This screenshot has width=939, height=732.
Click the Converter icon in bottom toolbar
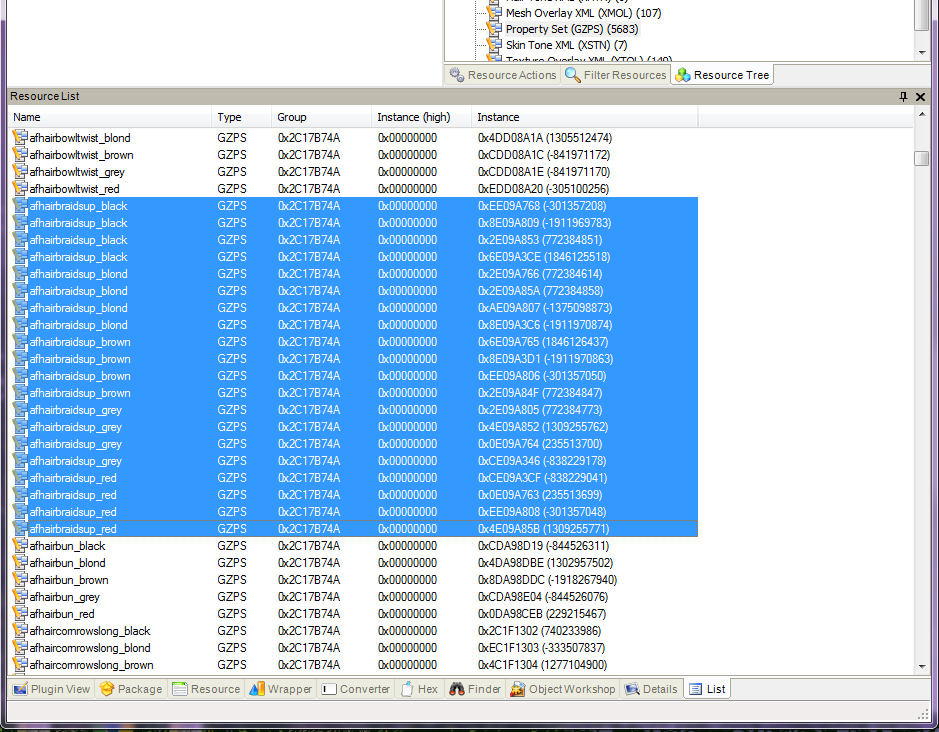(x=328, y=689)
